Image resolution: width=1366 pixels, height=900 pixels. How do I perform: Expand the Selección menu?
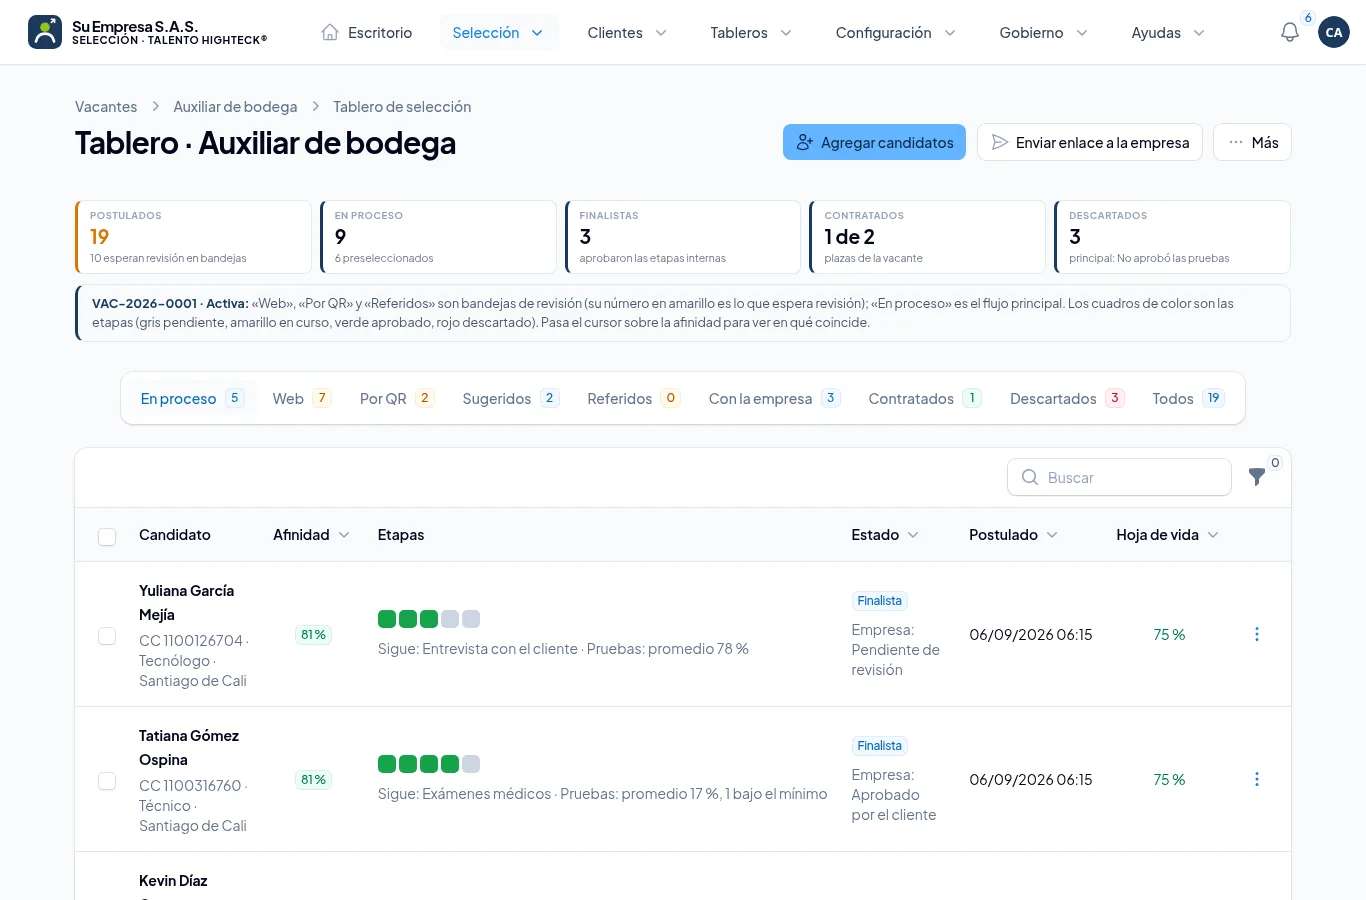[x=499, y=32]
